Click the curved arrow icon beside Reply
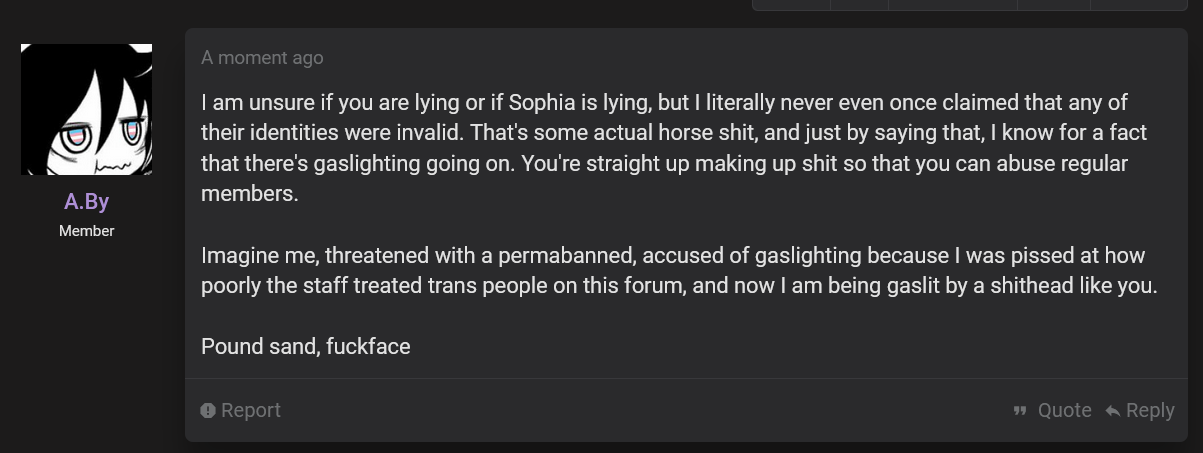This screenshot has width=1203, height=453. pyautogui.click(x=1112, y=411)
